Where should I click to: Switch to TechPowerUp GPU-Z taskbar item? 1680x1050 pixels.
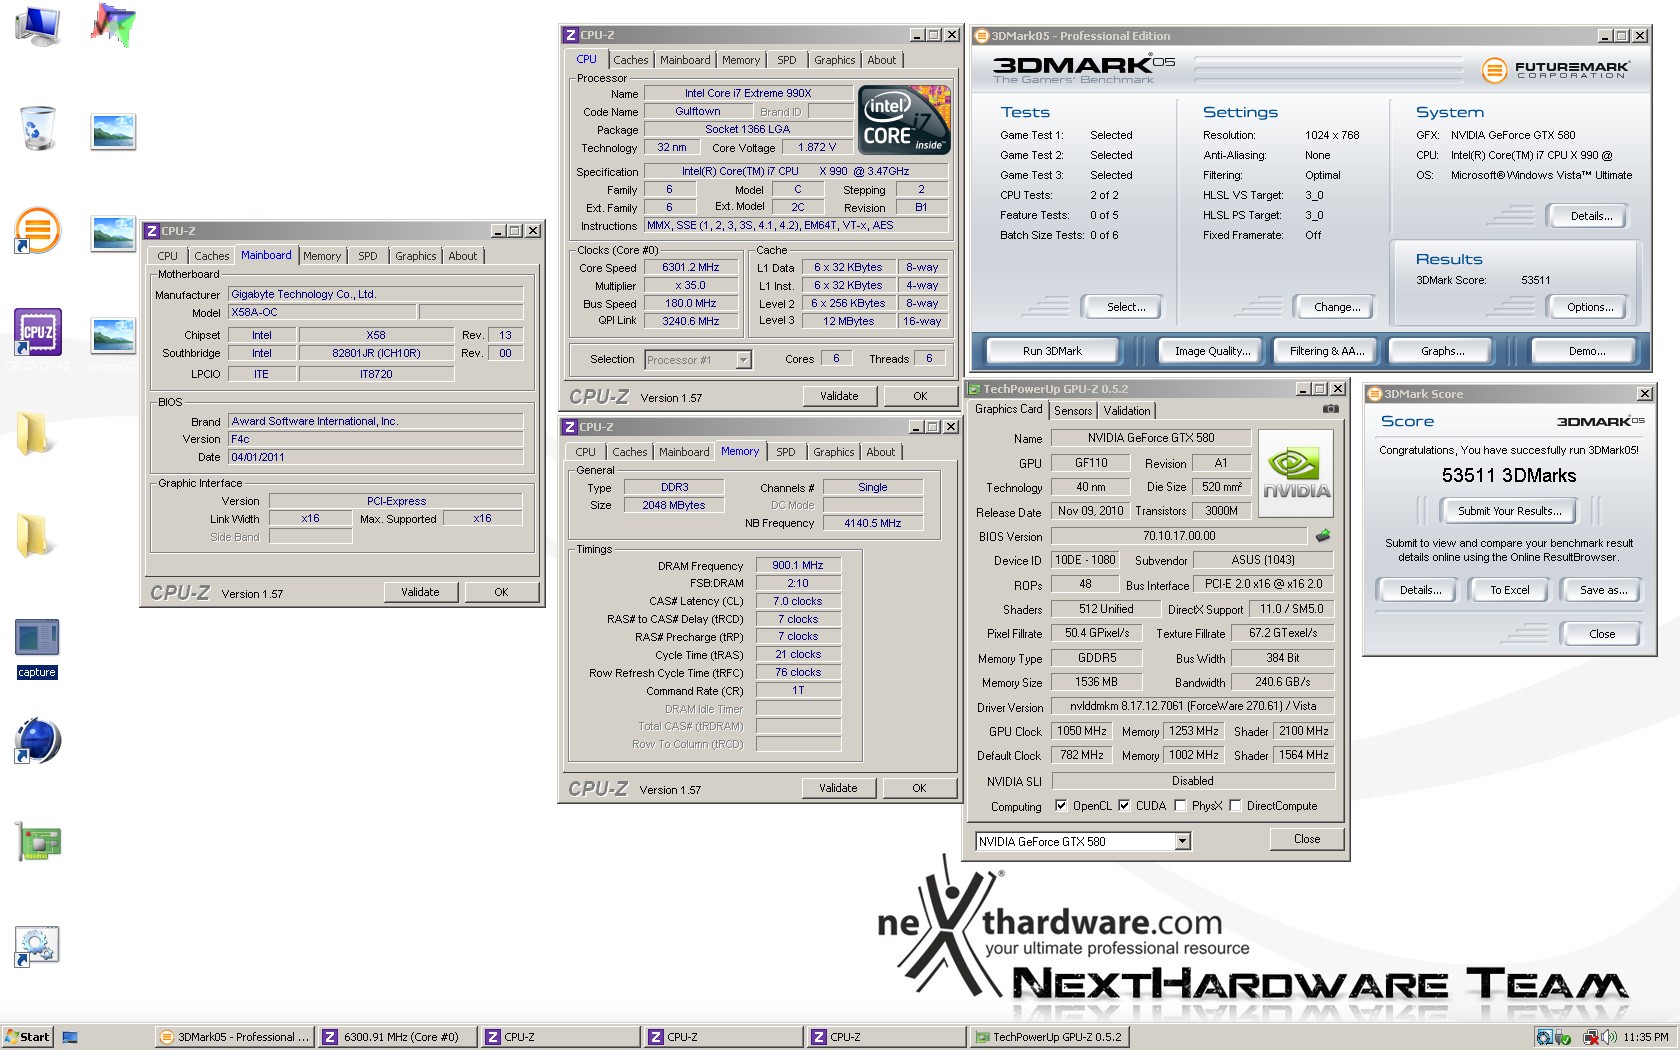click(x=1049, y=1037)
